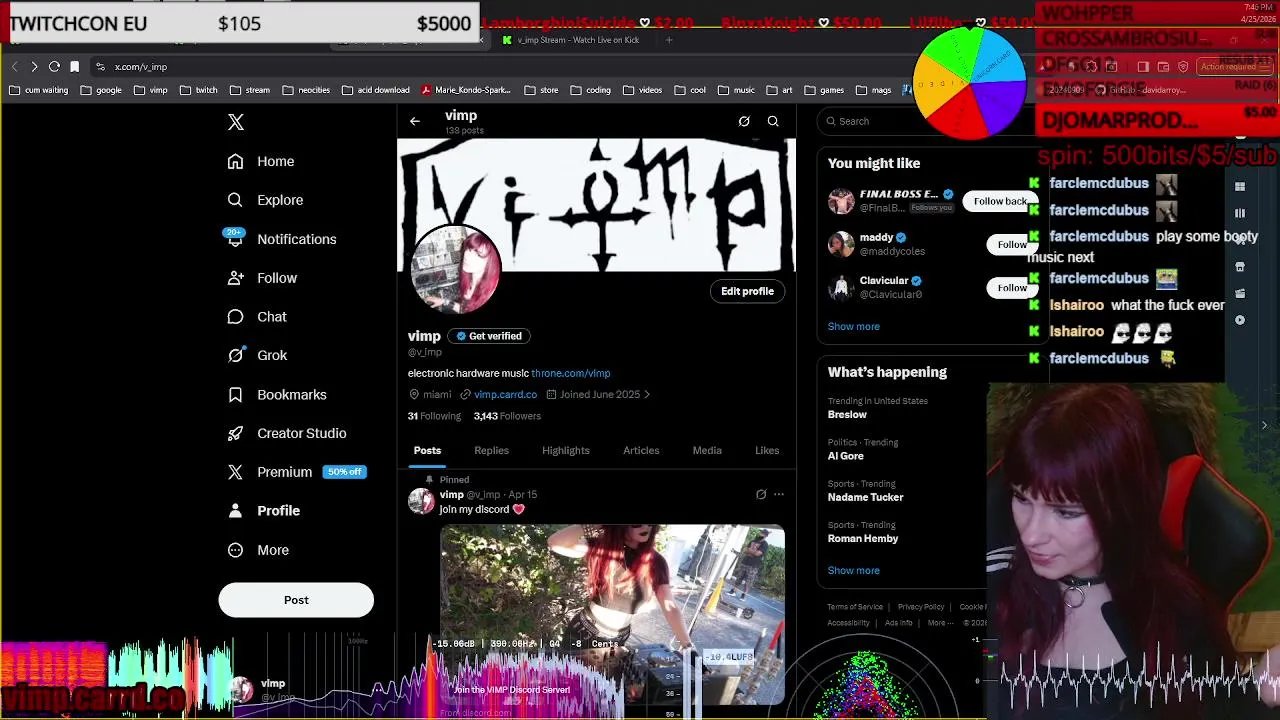Click the Grok icon on pinned post
The width and height of the screenshot is (1280, 720).
(761, 494)
